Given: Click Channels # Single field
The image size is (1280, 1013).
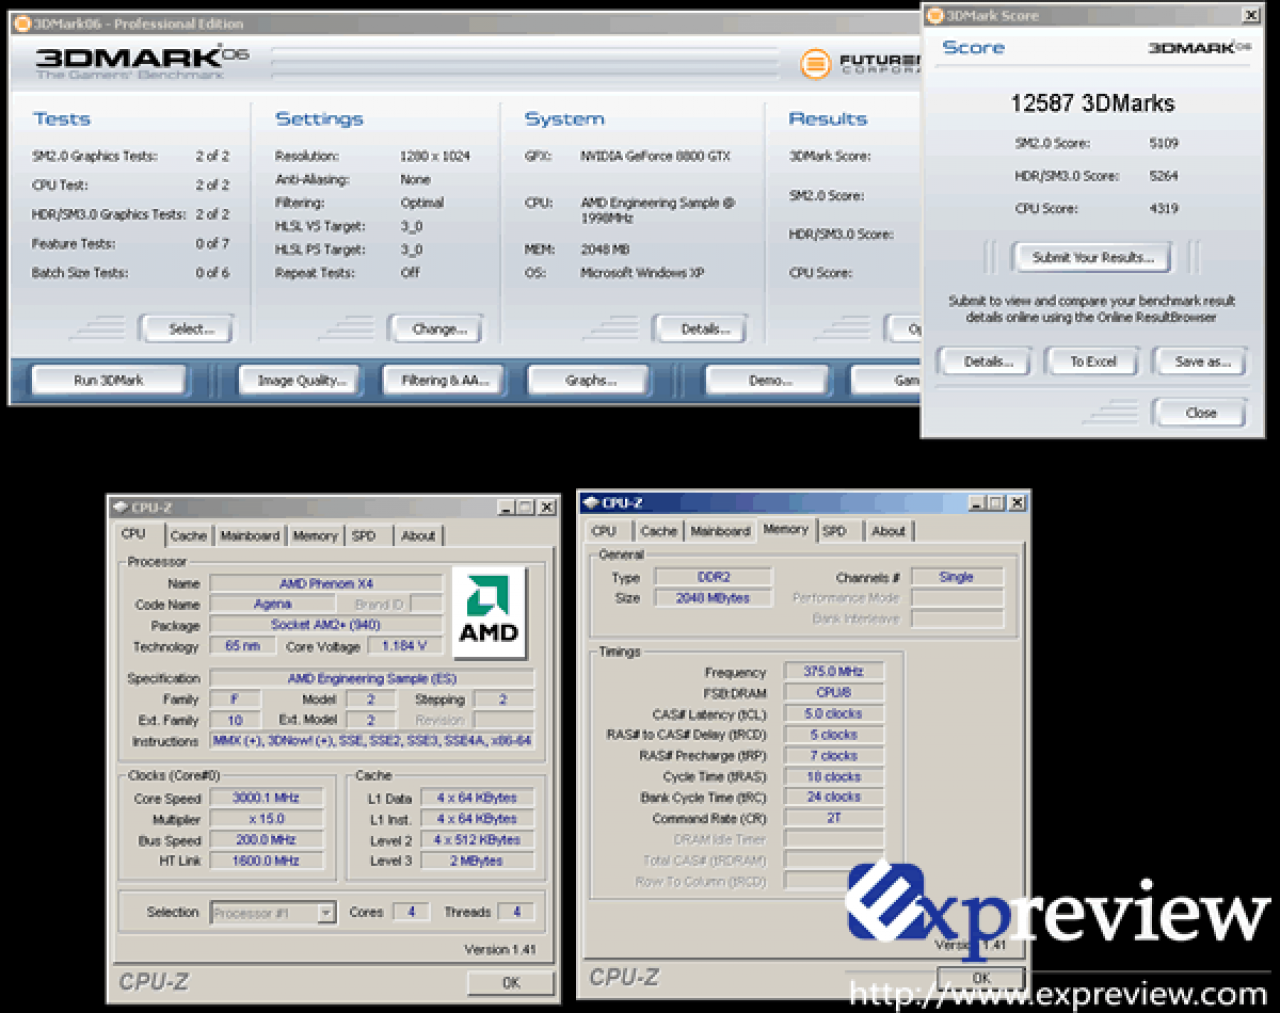Looking at the screenshot, I should click(x=957, y=577).
